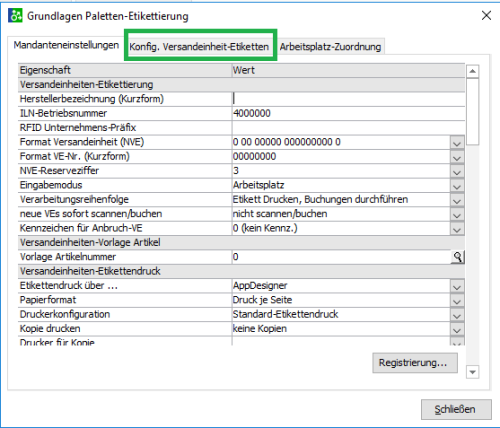Screen dimensions: 500x428
Task: Open the Kopie drucken dropdown
Action: click(457, 329)
